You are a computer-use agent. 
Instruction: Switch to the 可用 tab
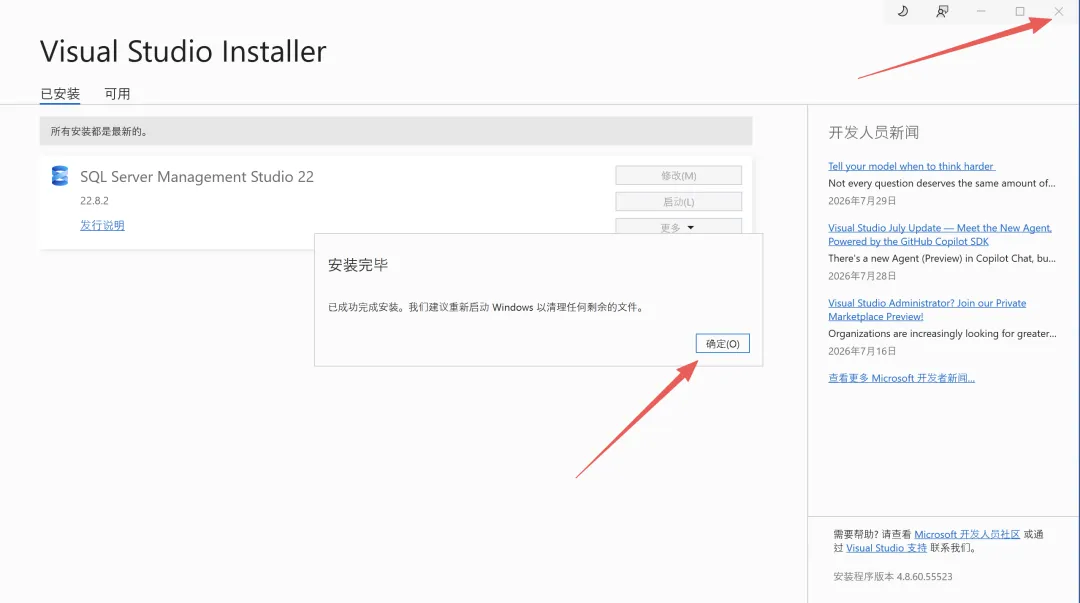click(x=117, y=94)
